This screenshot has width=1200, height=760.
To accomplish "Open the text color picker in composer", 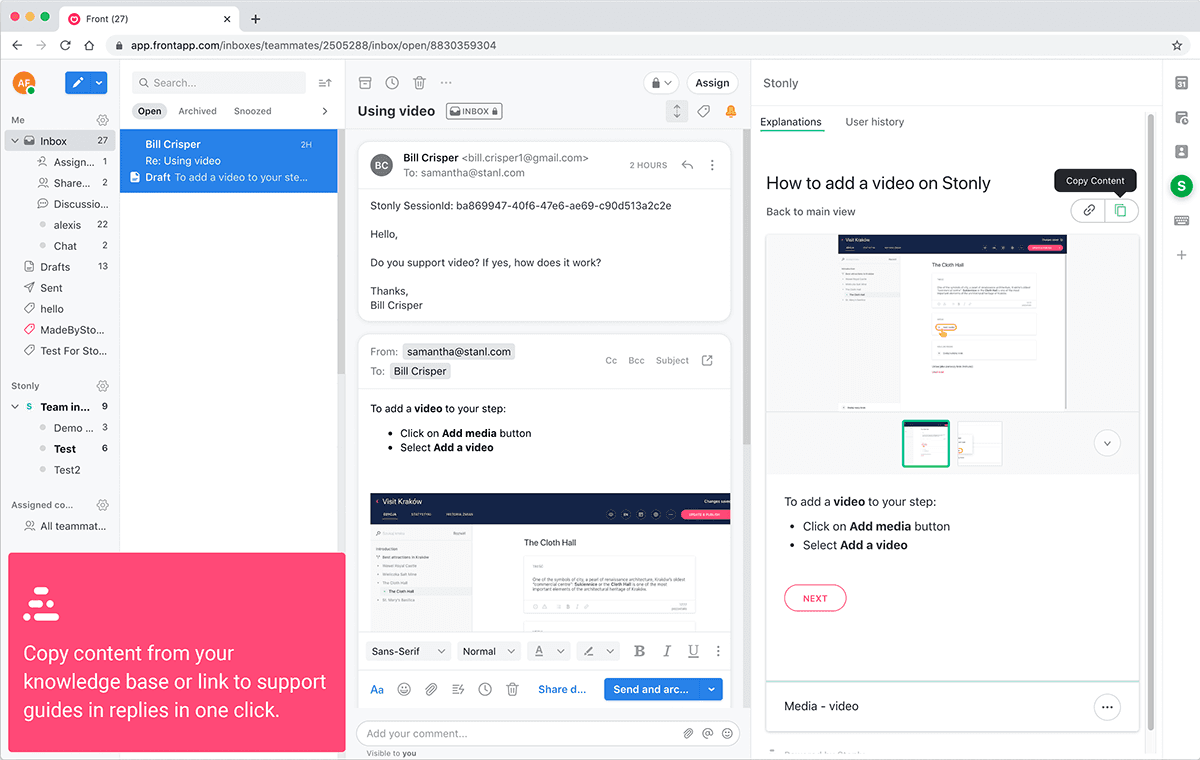I will tap(547, 651).
